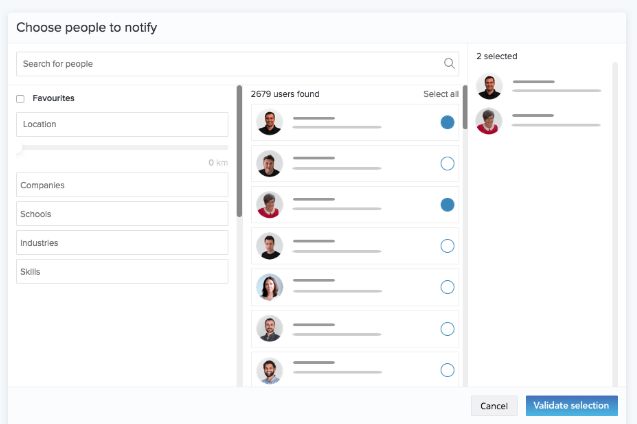Click Select all users link

(441, 94)
